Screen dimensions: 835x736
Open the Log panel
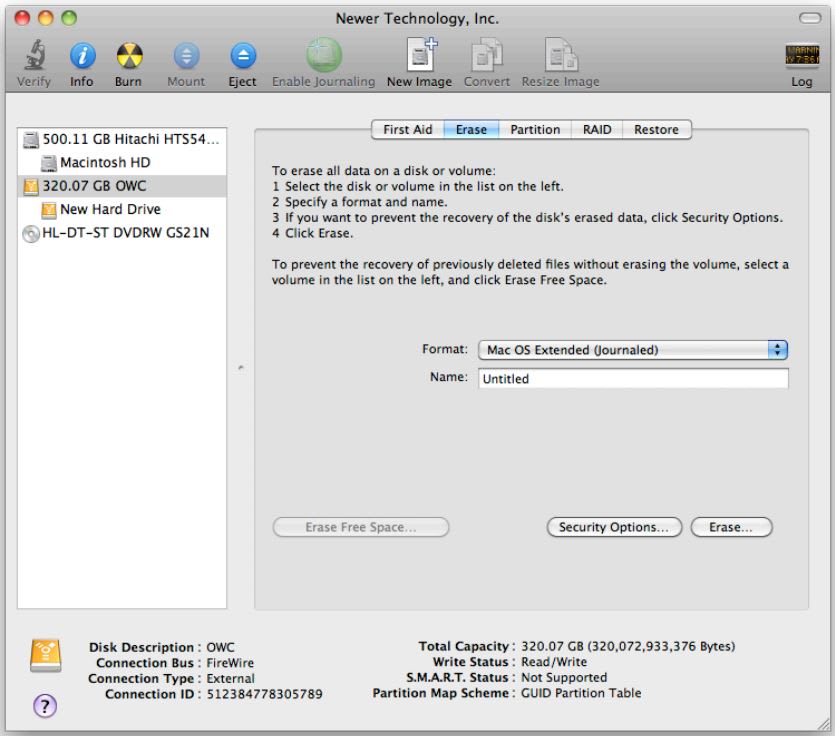(799, 58)
